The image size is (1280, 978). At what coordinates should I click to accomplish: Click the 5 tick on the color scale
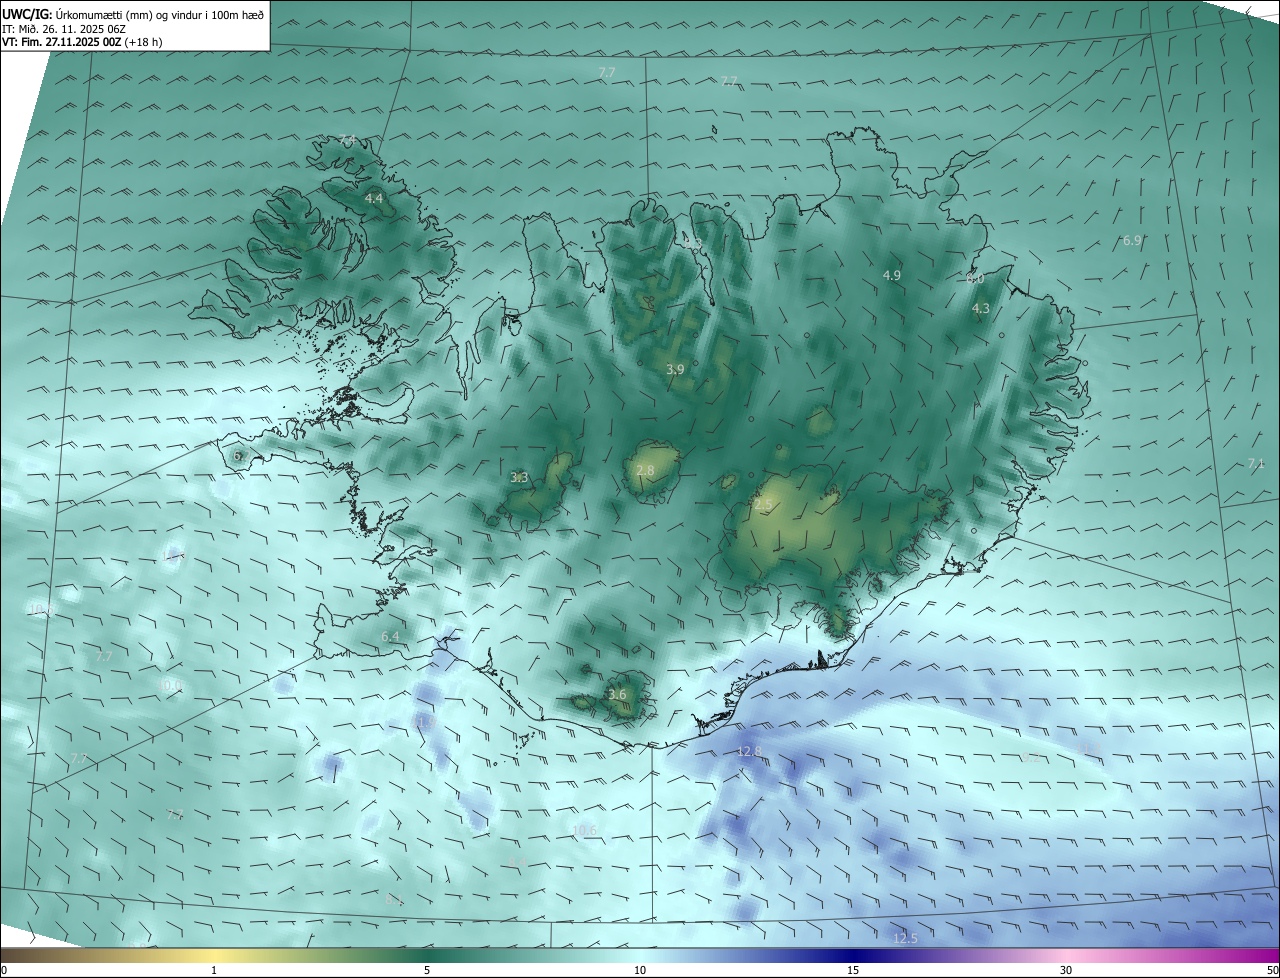click(x=427, y=970)
